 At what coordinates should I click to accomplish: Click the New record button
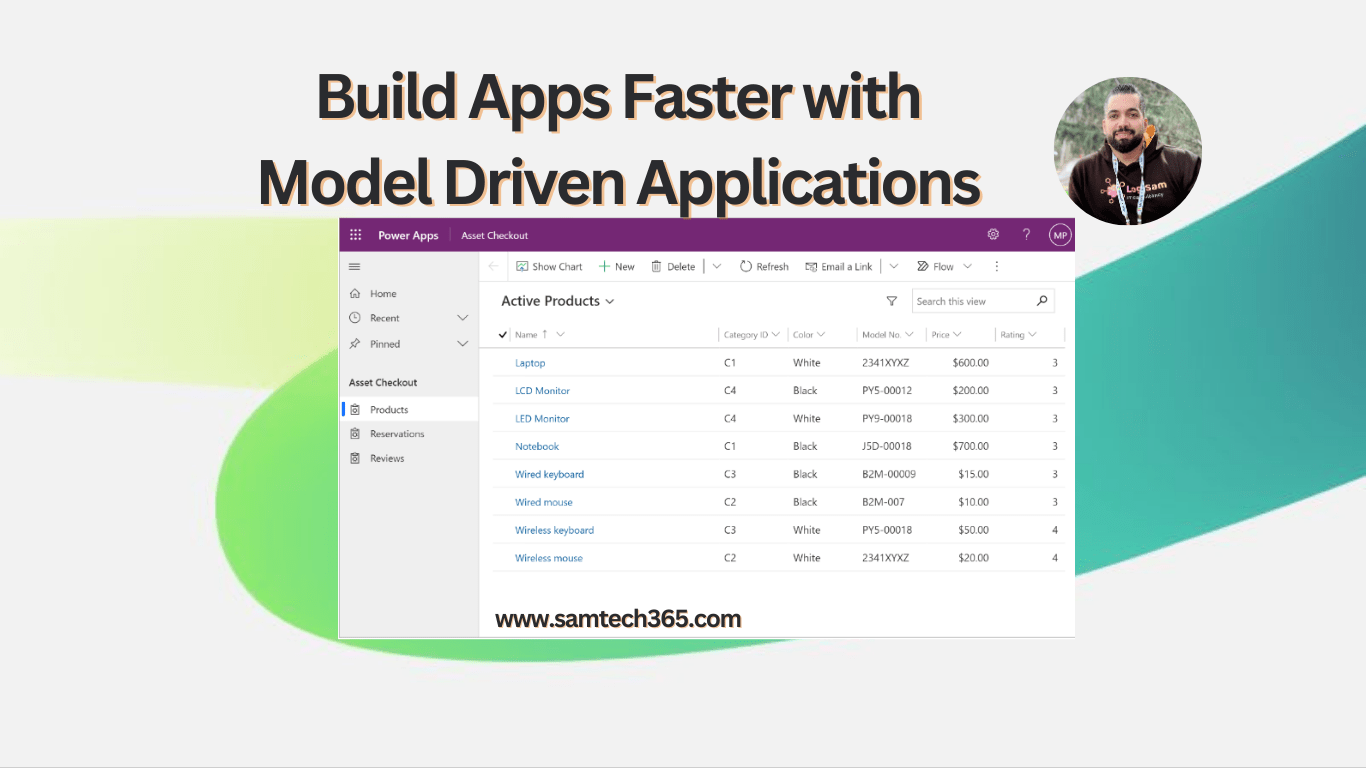point(617,267)
